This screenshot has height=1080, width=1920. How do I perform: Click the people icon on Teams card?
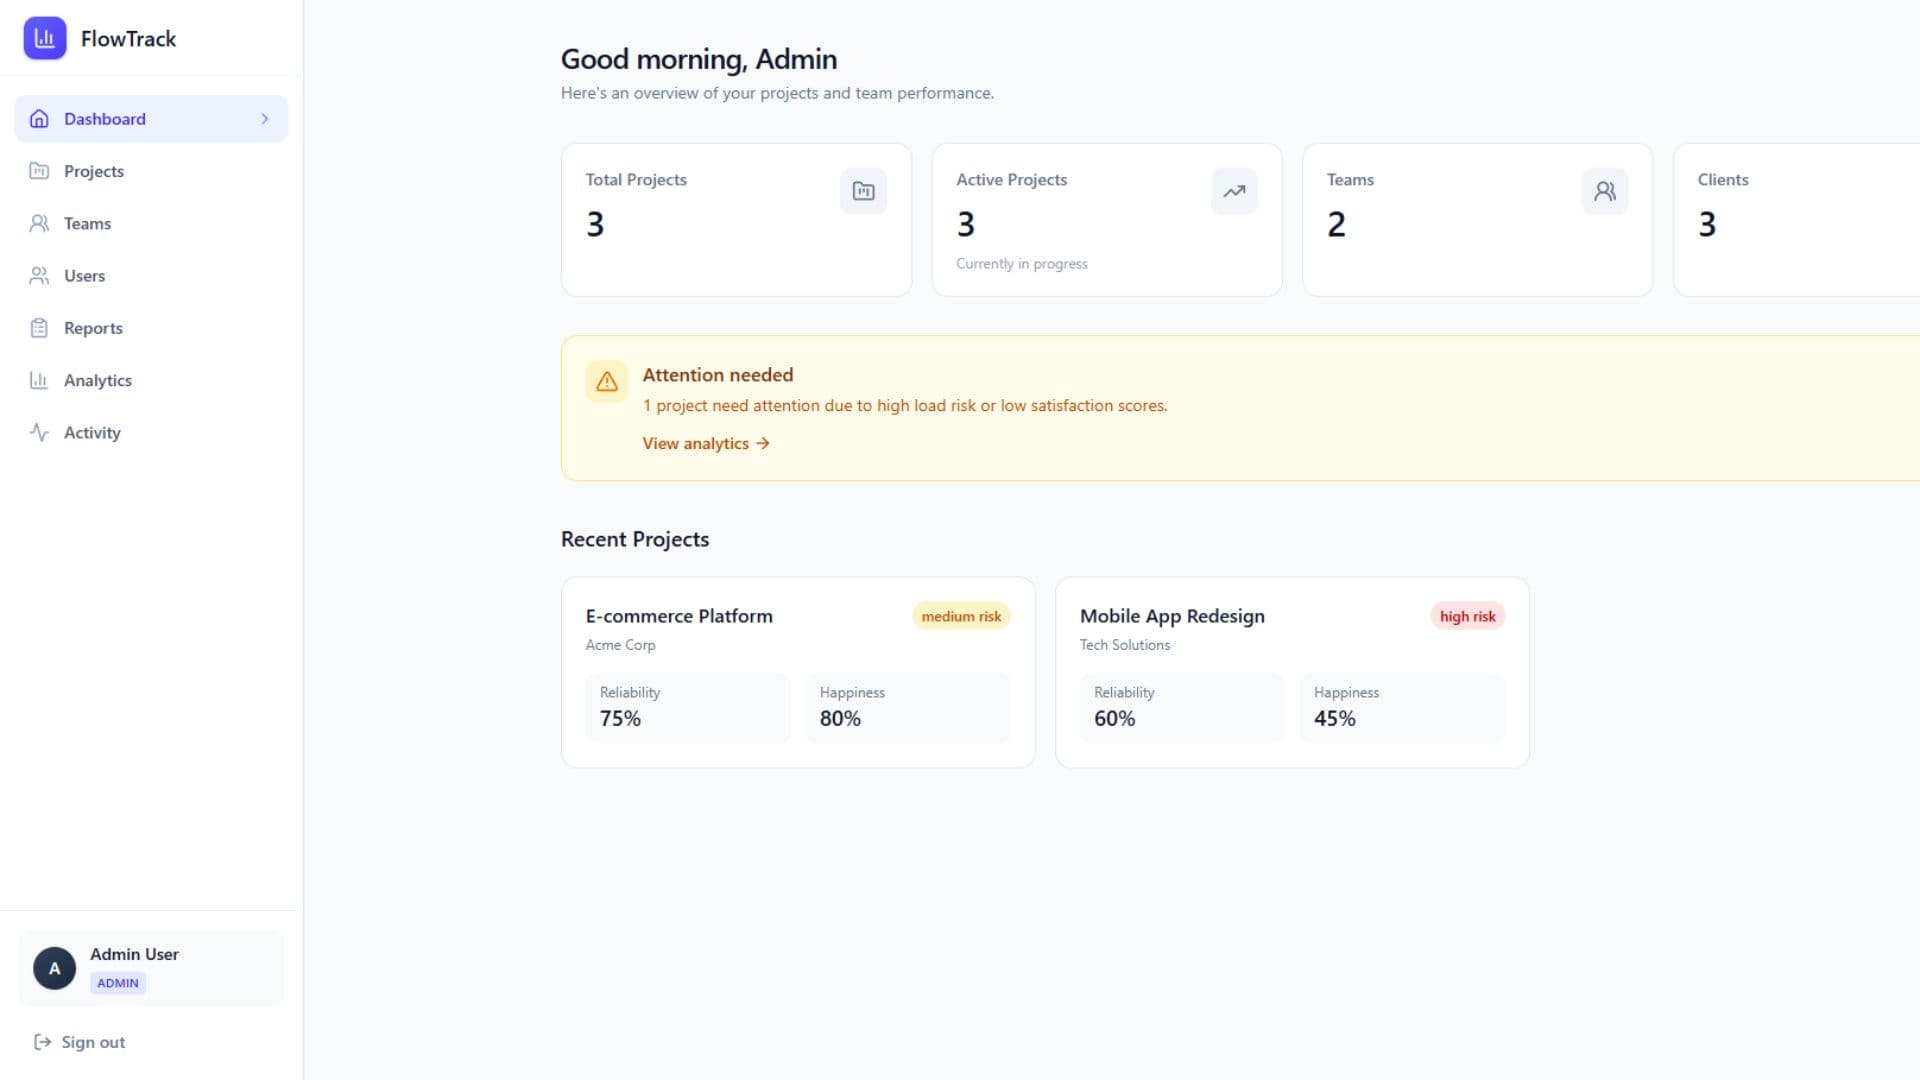tap(1605, 191)
